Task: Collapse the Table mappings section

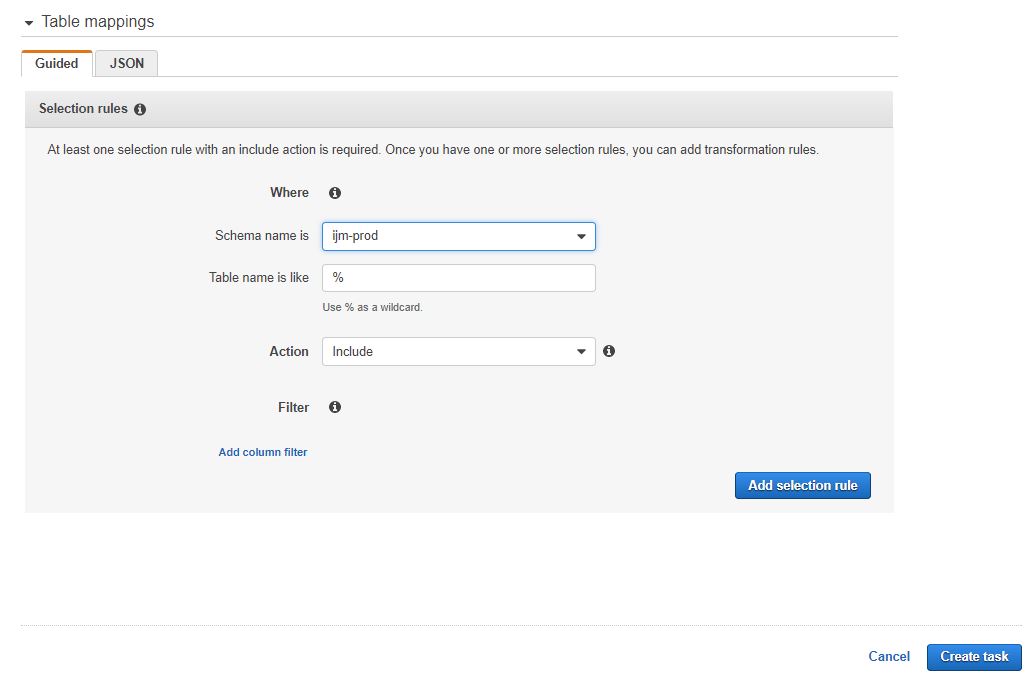Action: (28, 23)
